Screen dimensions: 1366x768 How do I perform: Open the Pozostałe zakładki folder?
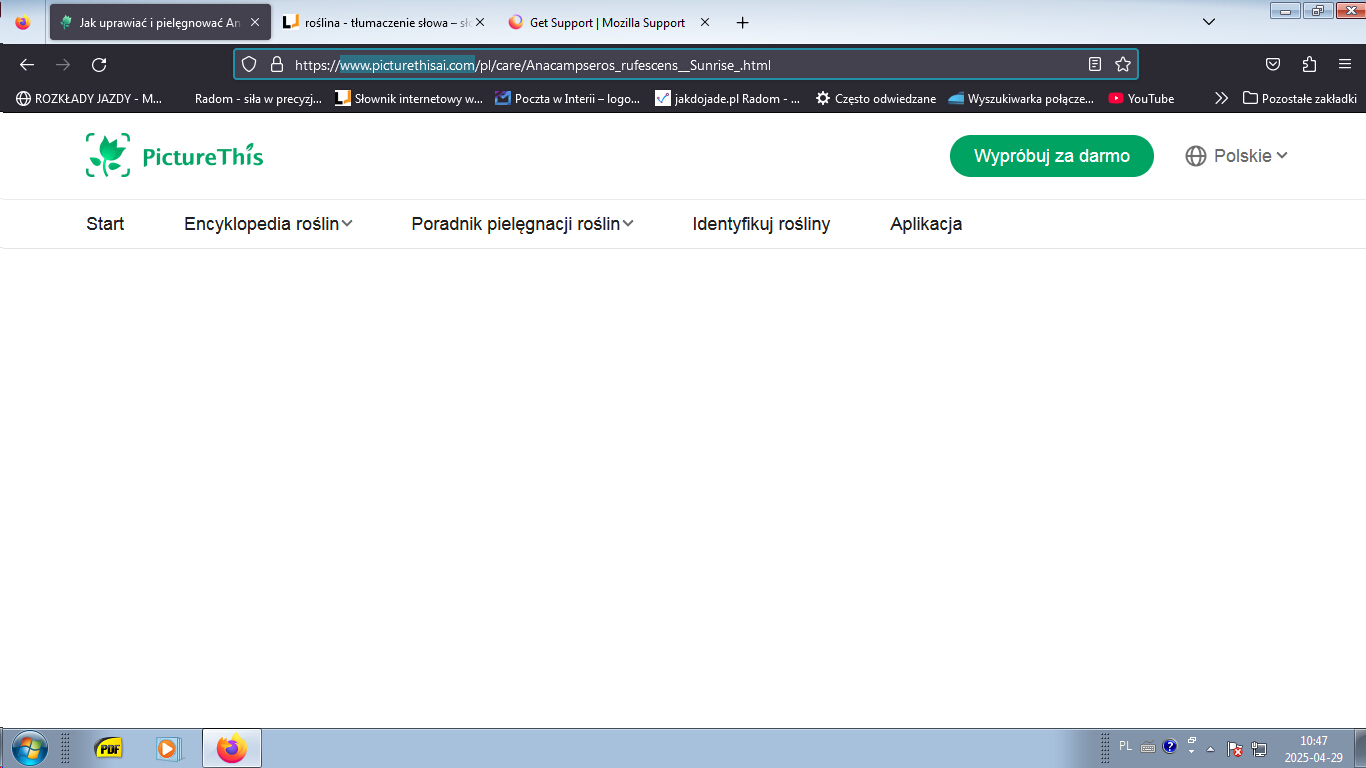pos(1299,98)
